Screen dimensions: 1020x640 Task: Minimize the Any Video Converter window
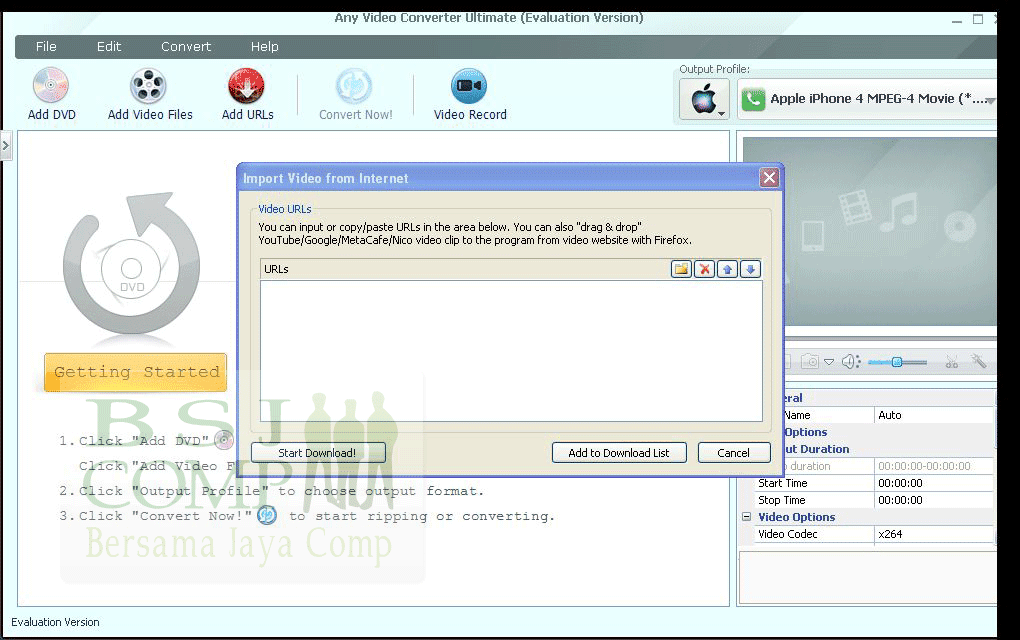(957, 20)
